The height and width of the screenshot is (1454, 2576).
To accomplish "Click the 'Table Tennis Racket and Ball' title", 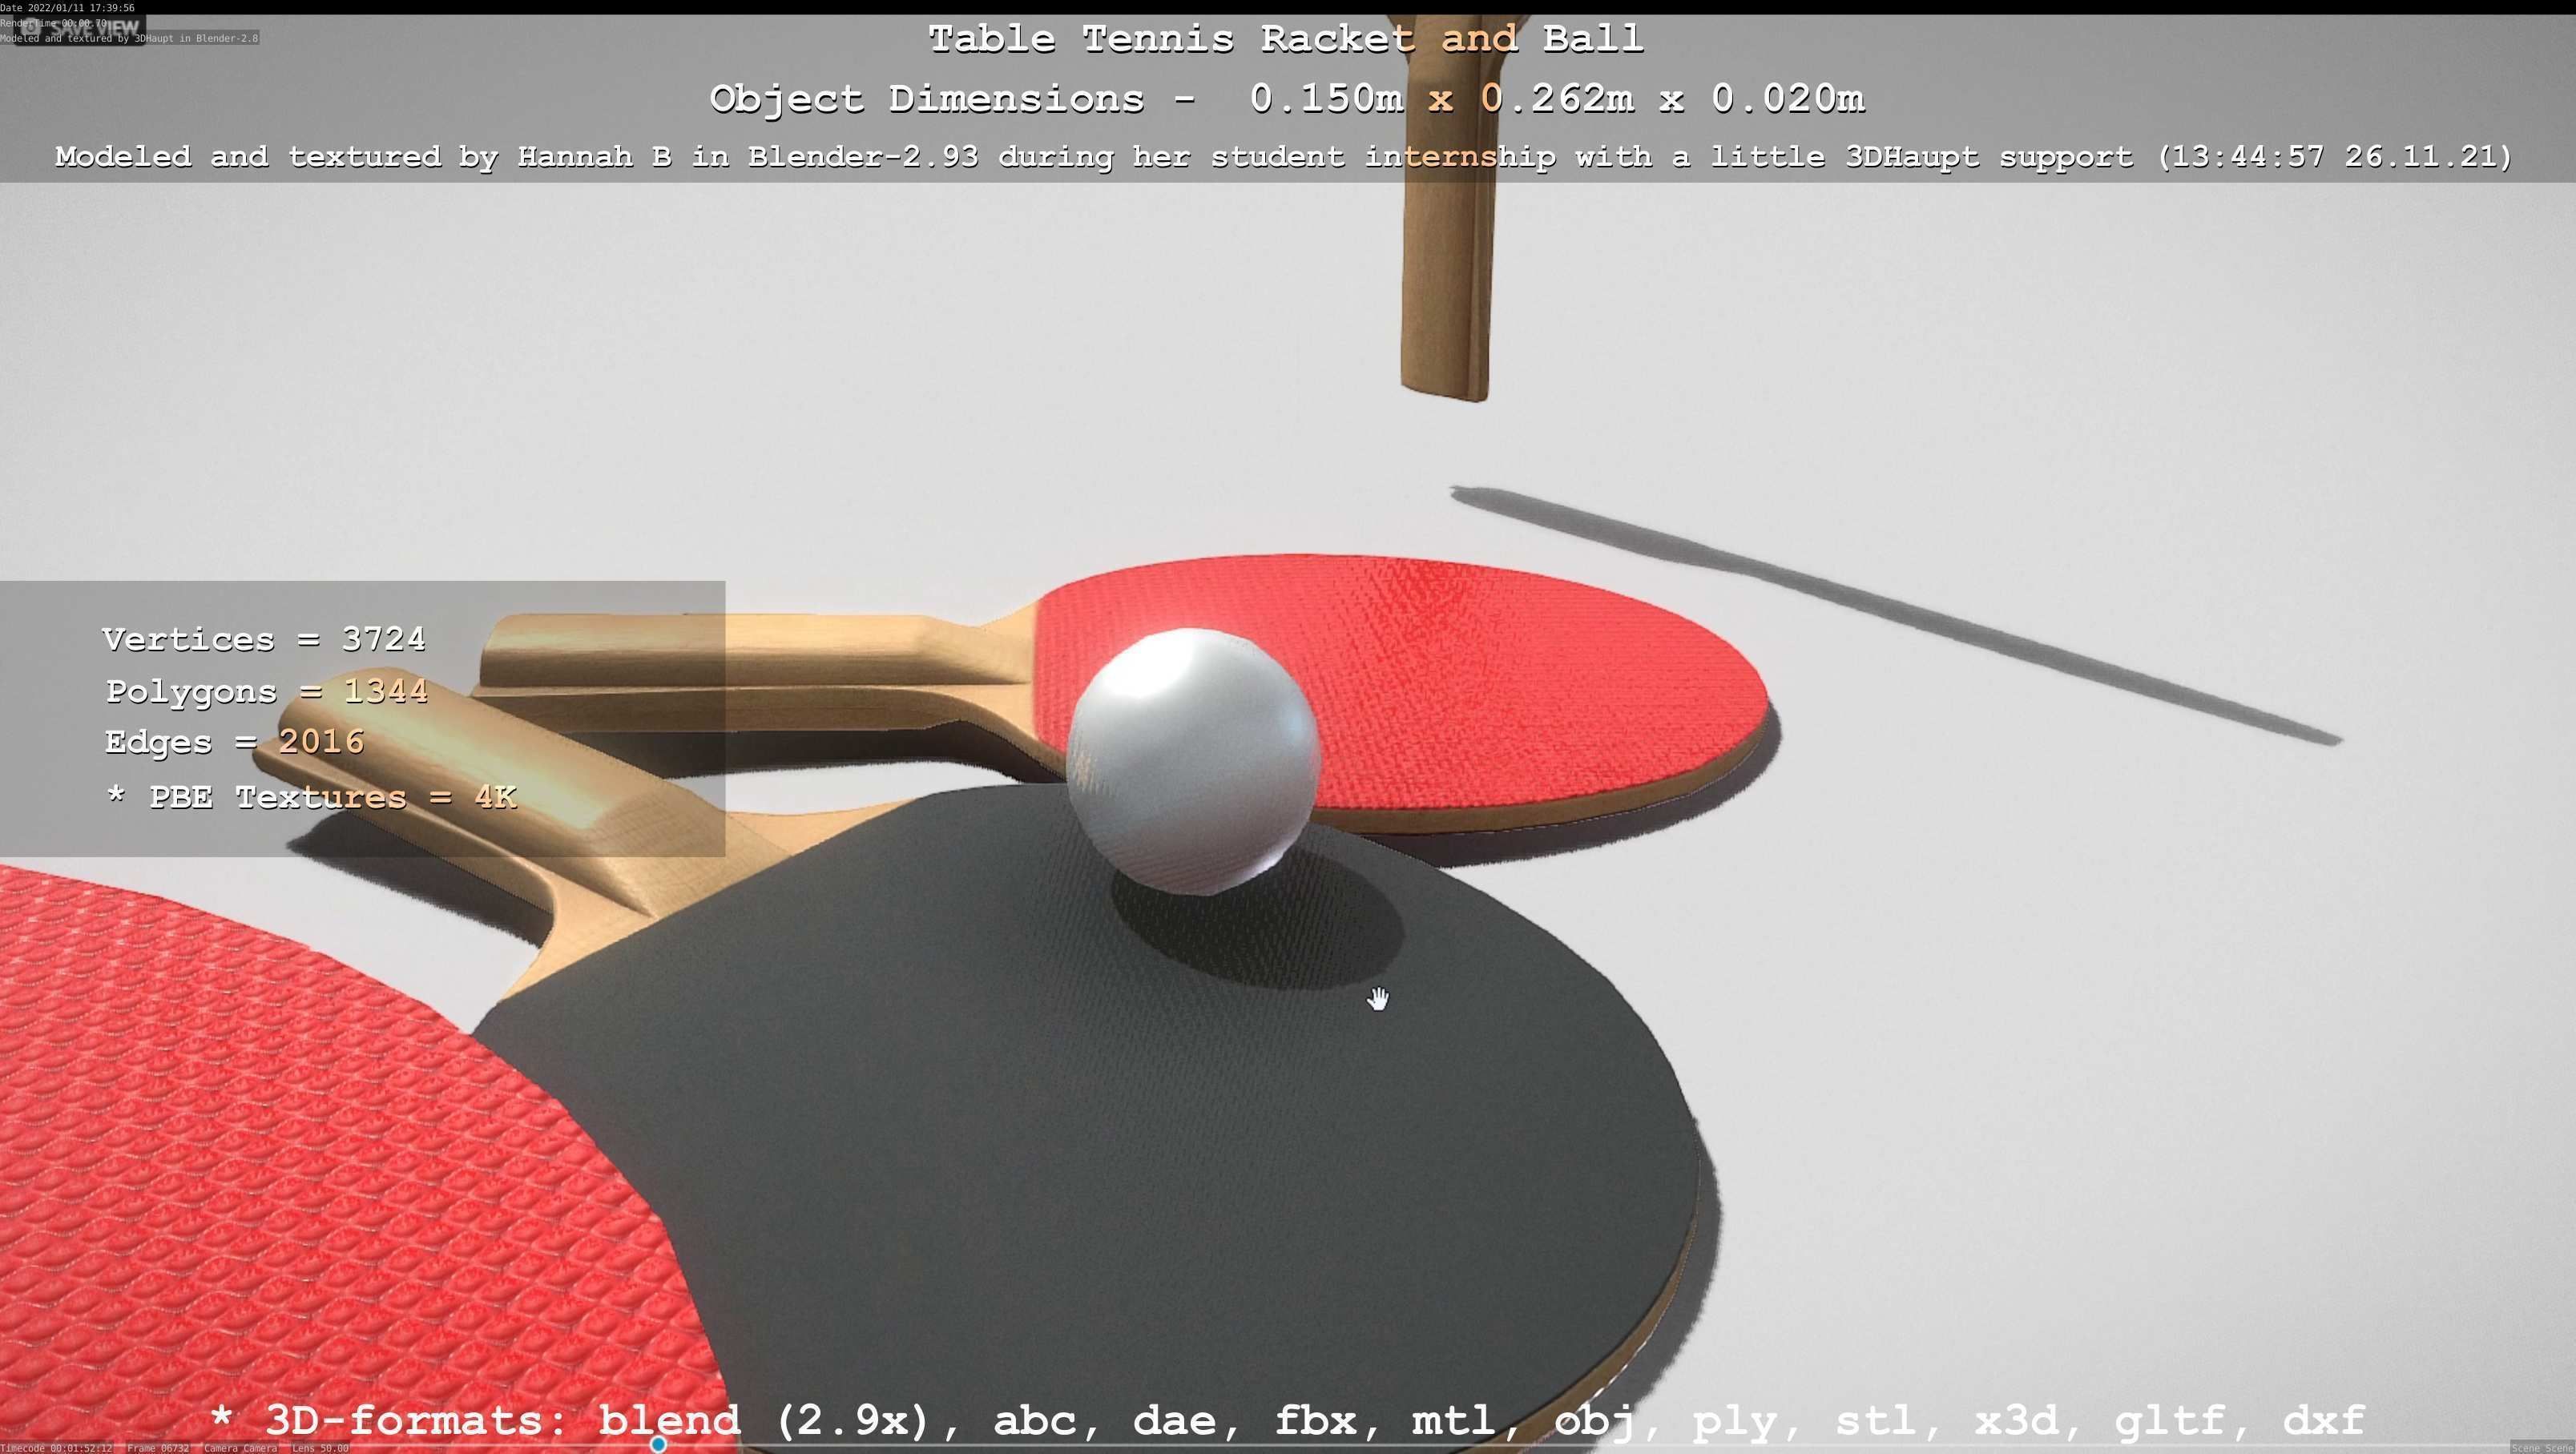I will point(1286,39).
